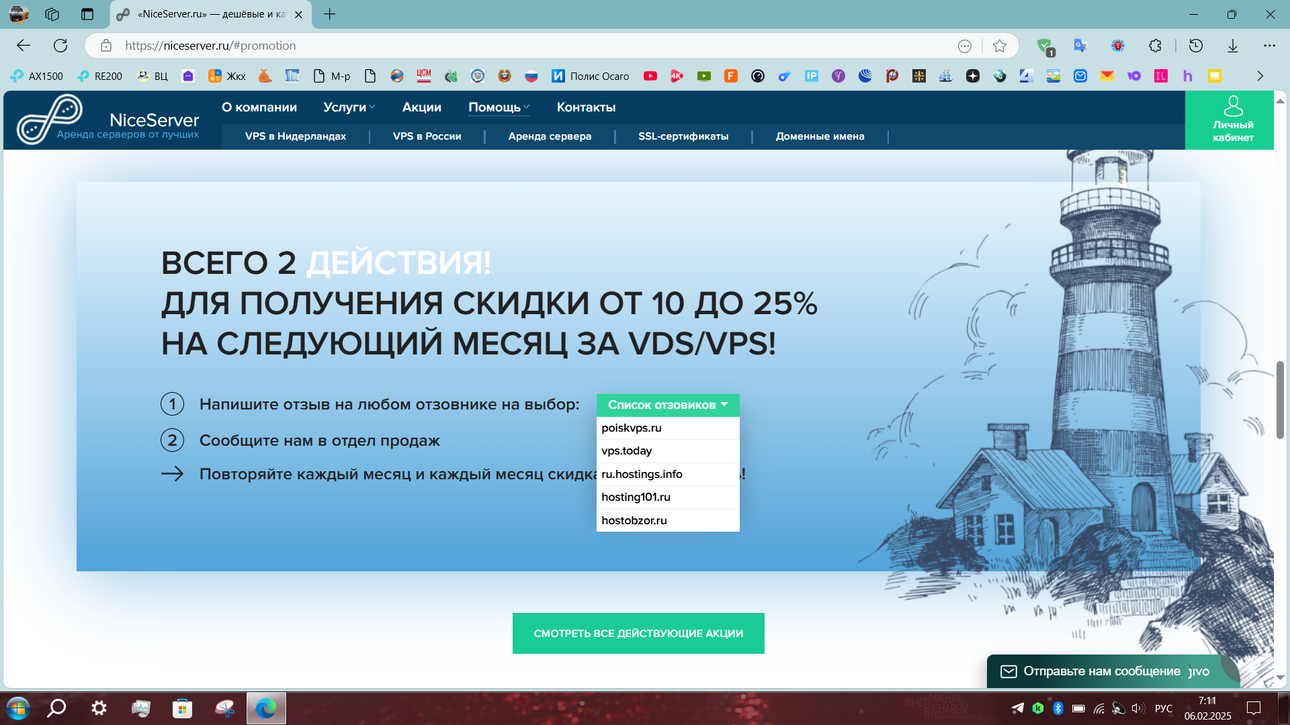This screenshot has width=1290, height=725.
Task: Open taskbar search magnifier
Action: (x=57, y=708)
